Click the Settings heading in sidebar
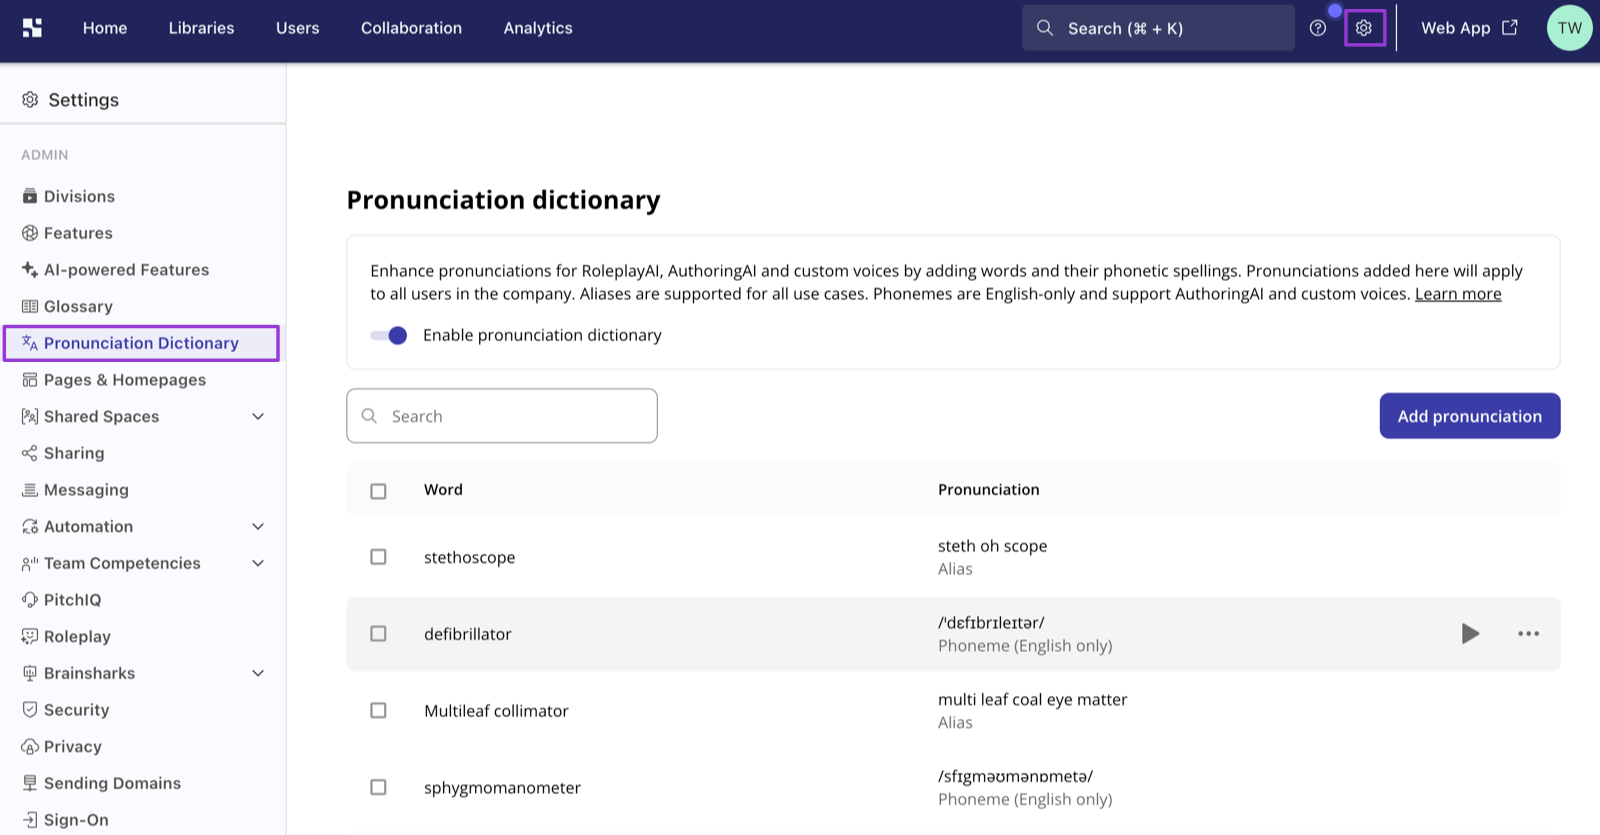This screenshot has width=1600, height=835. pos(83,100)
